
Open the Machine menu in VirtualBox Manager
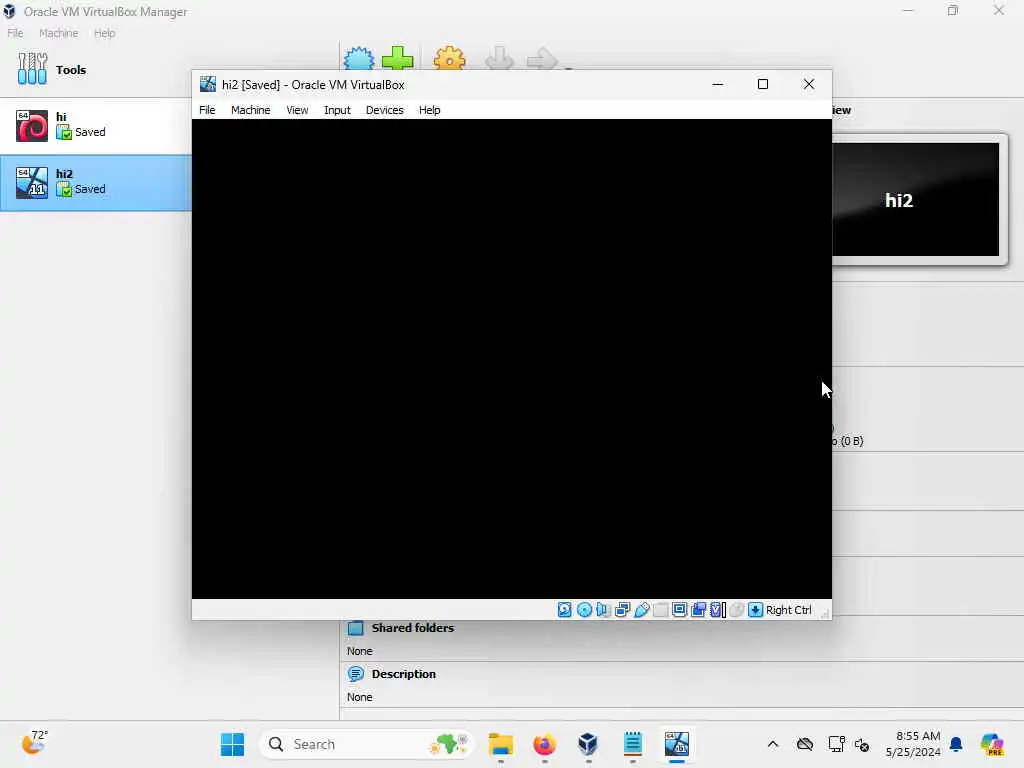[x=58, y=33]
